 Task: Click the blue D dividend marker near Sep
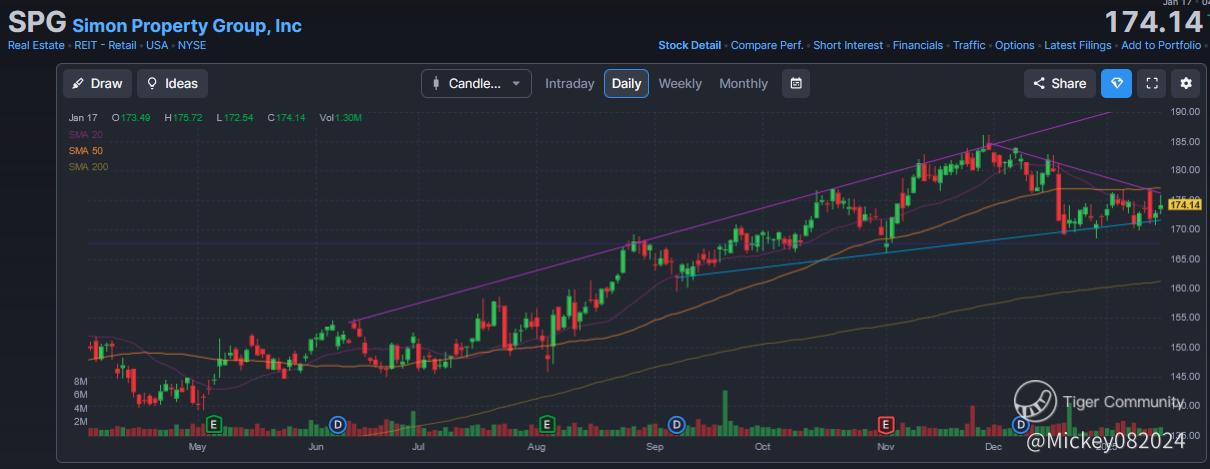point(677,425)
